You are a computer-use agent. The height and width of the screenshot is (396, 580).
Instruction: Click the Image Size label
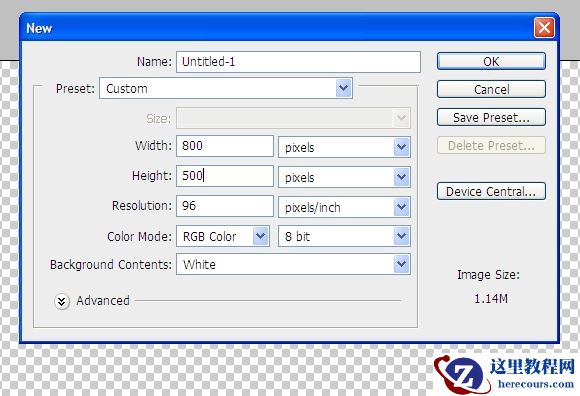[488, 275]
